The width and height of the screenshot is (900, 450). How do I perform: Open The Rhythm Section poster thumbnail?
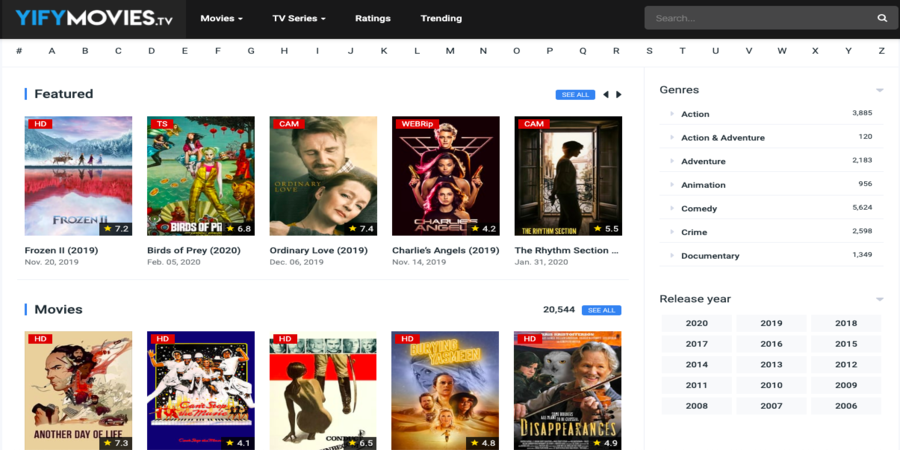point(568,176)
